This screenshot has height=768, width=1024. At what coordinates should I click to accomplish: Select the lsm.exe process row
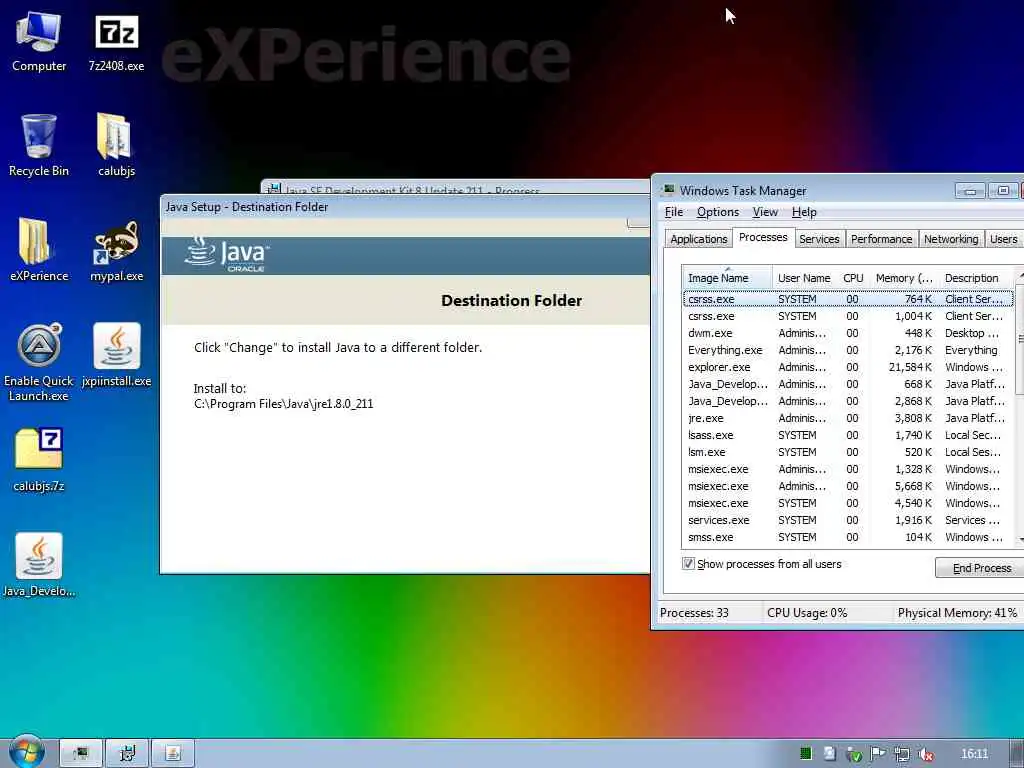pos(848,452)
